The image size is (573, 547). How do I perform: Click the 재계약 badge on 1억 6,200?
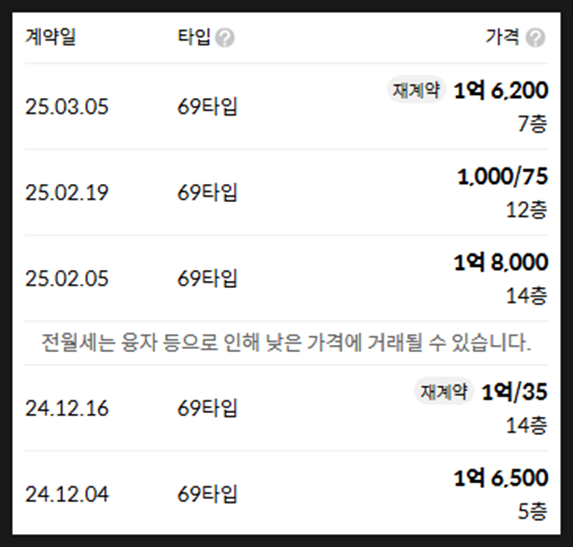416,90
